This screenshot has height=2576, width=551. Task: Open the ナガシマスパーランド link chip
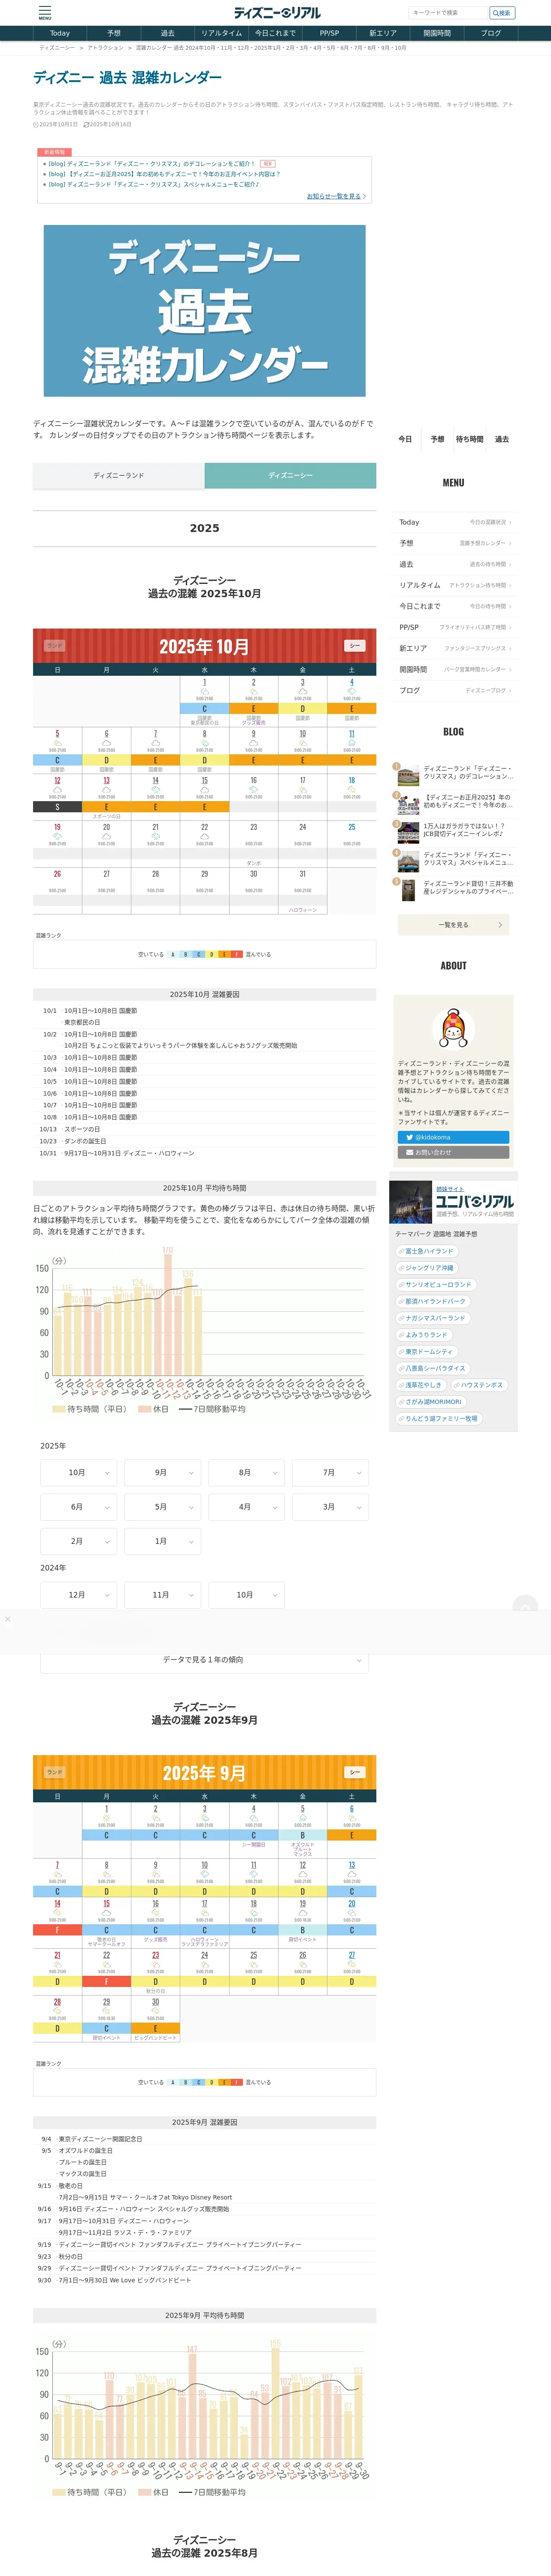pyautogui.click(x=433, y=1318)
